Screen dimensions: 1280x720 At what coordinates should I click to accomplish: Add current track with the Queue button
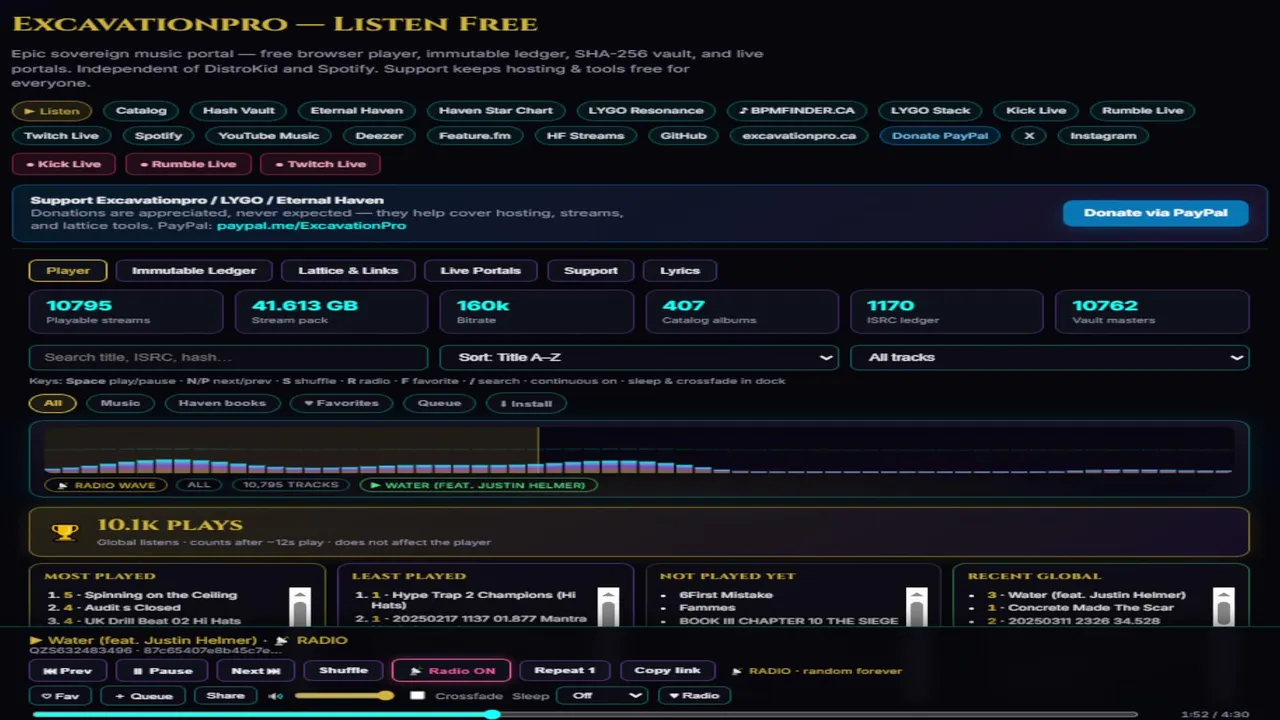[x=143, y=696]
